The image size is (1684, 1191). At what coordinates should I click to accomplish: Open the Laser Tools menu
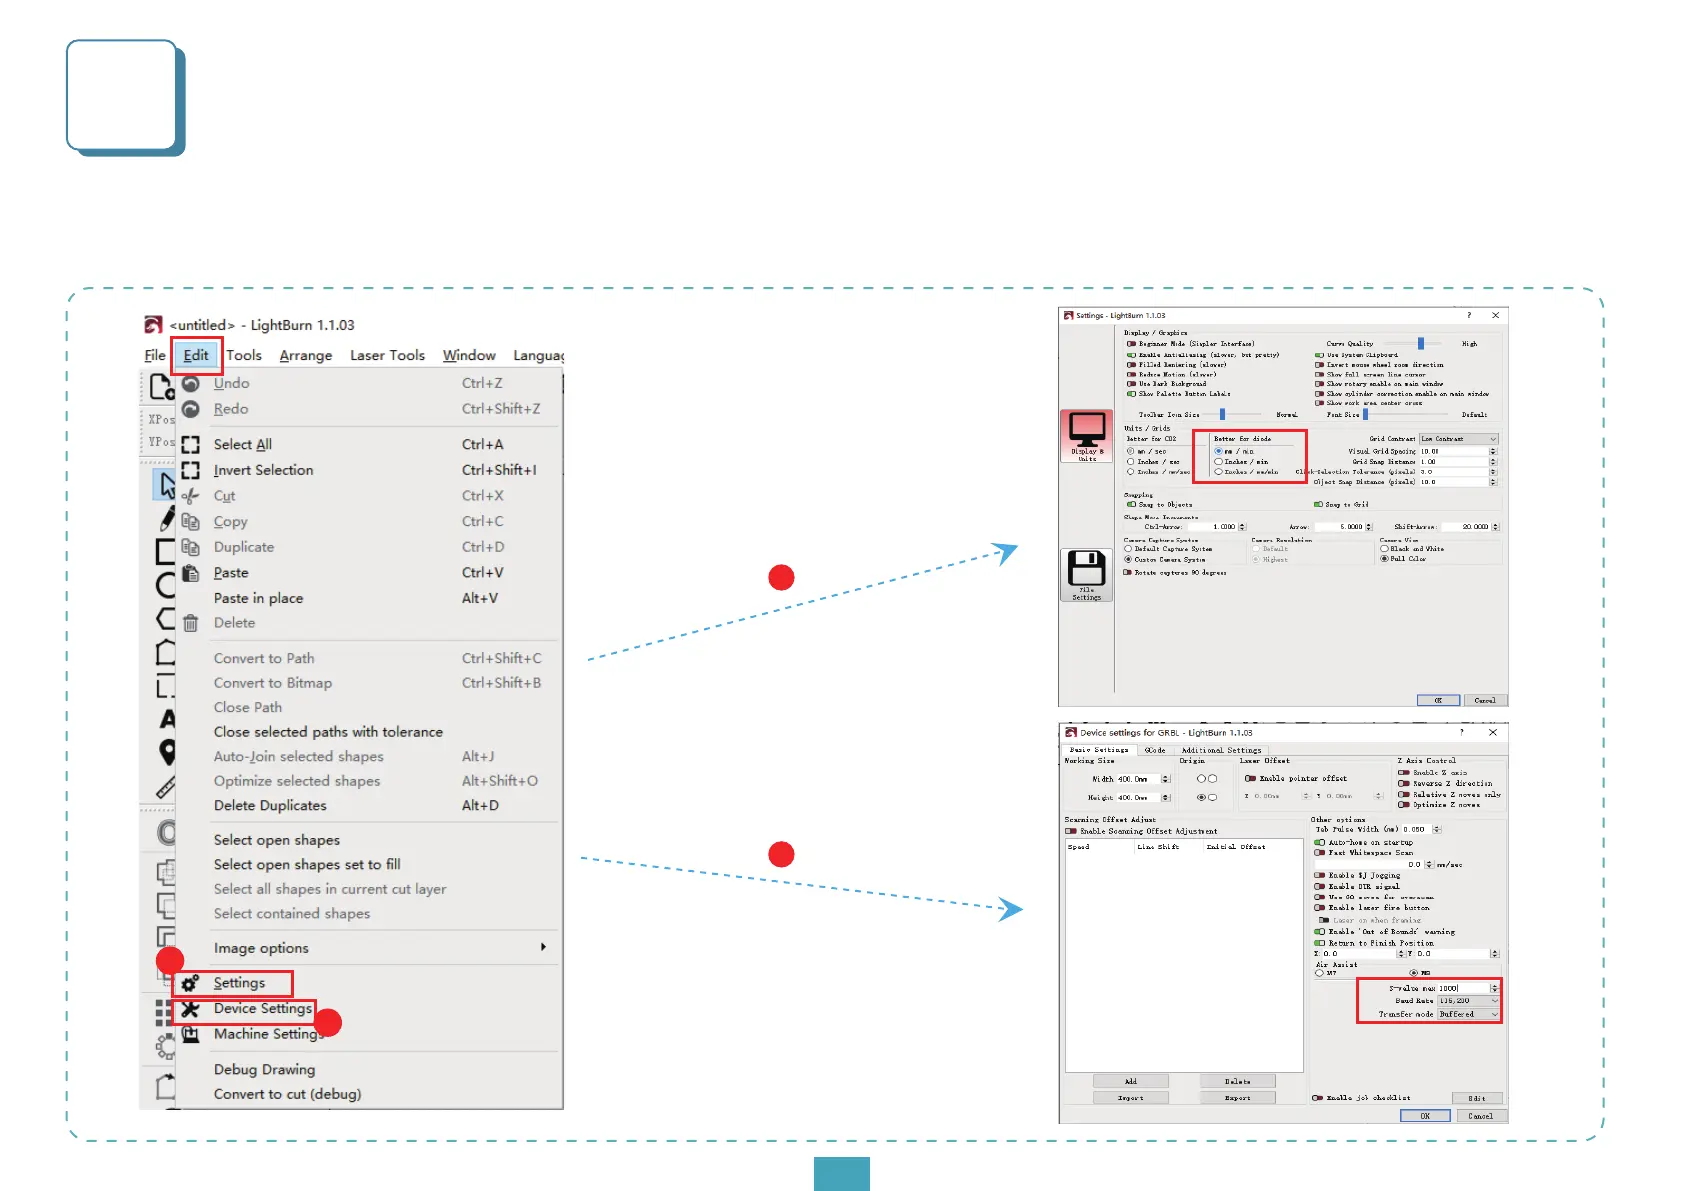(x=387, y=355)
